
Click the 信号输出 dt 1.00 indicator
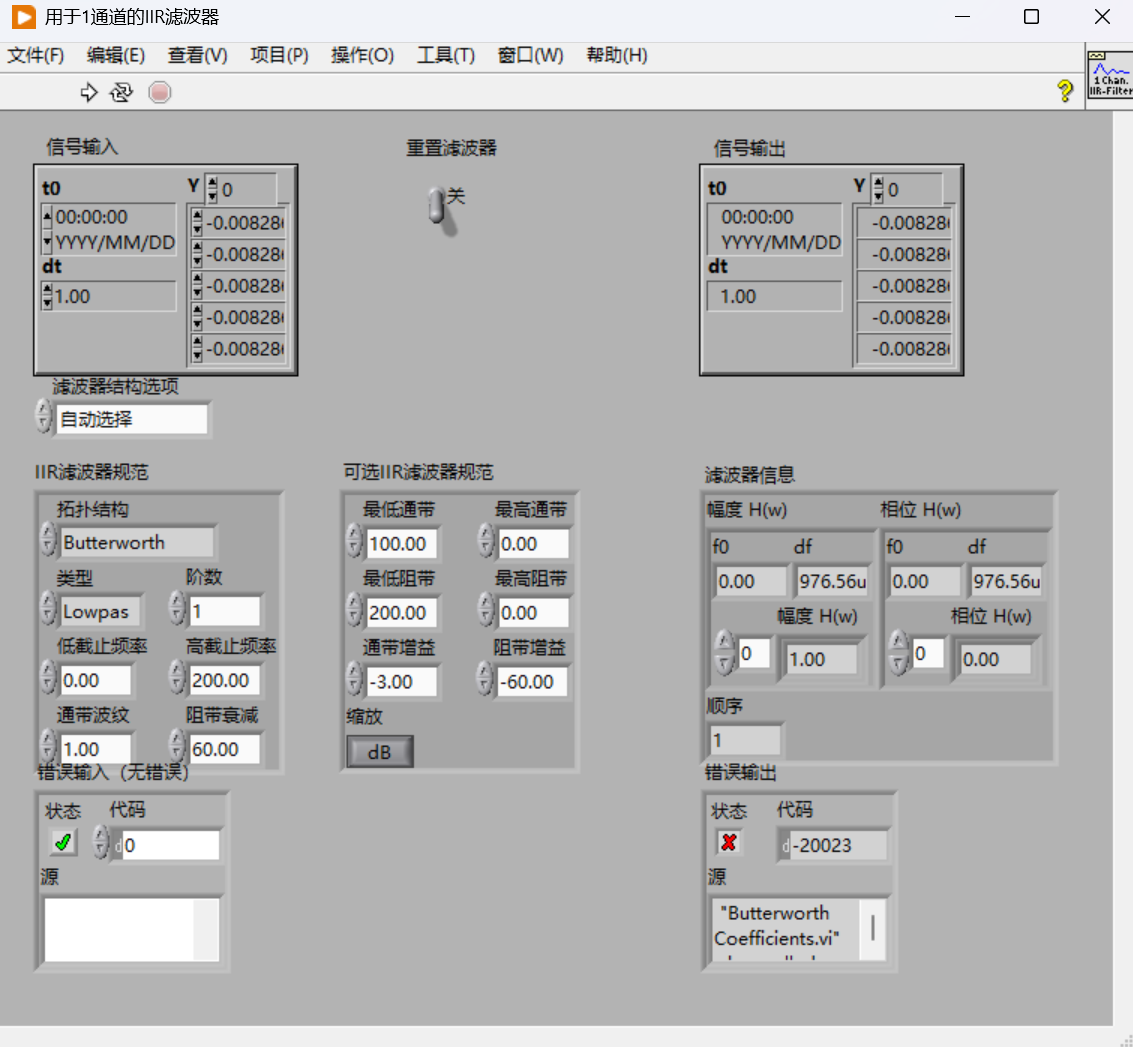[x=774, y=296]
